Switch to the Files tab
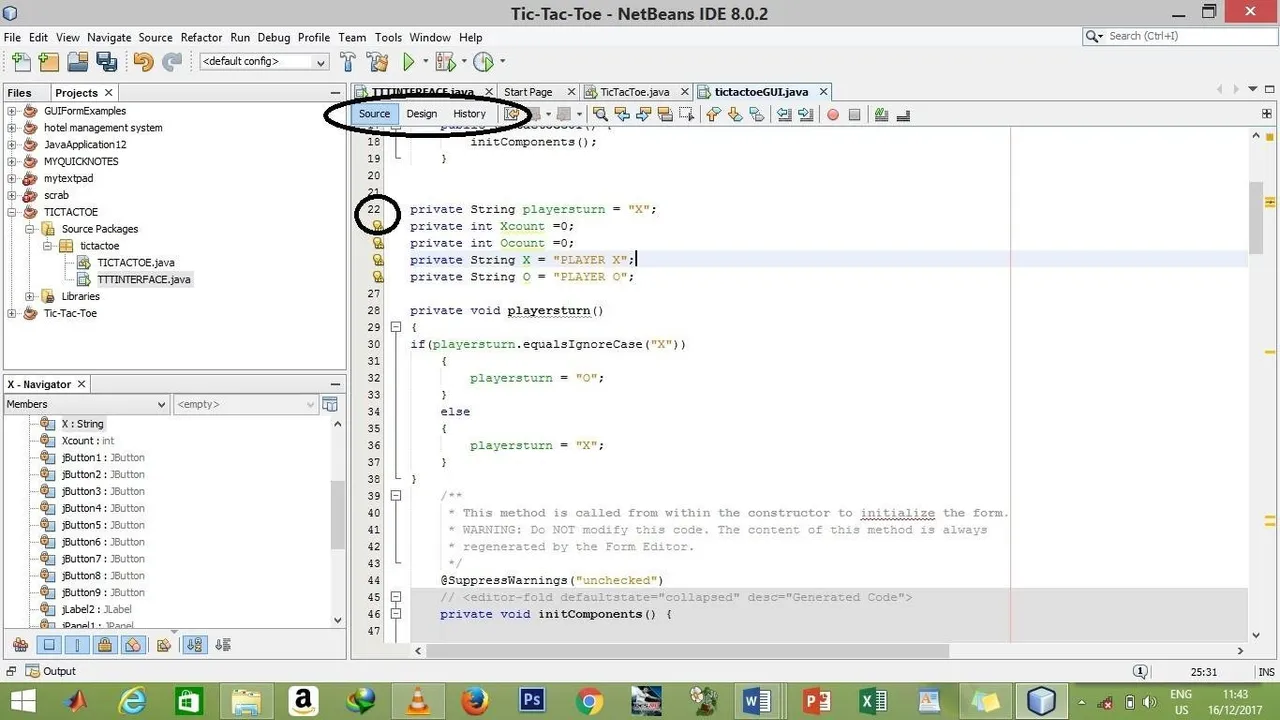Screen dimensions: 1280x720 click(20, 93)
